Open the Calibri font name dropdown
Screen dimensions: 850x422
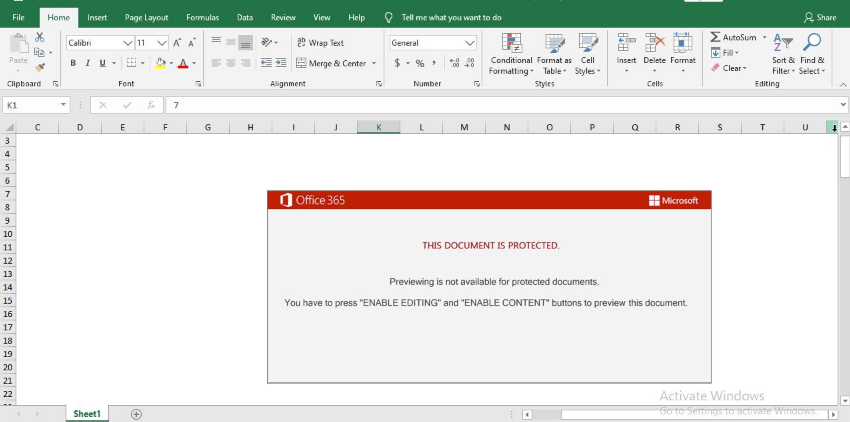(x=128, y=43)
